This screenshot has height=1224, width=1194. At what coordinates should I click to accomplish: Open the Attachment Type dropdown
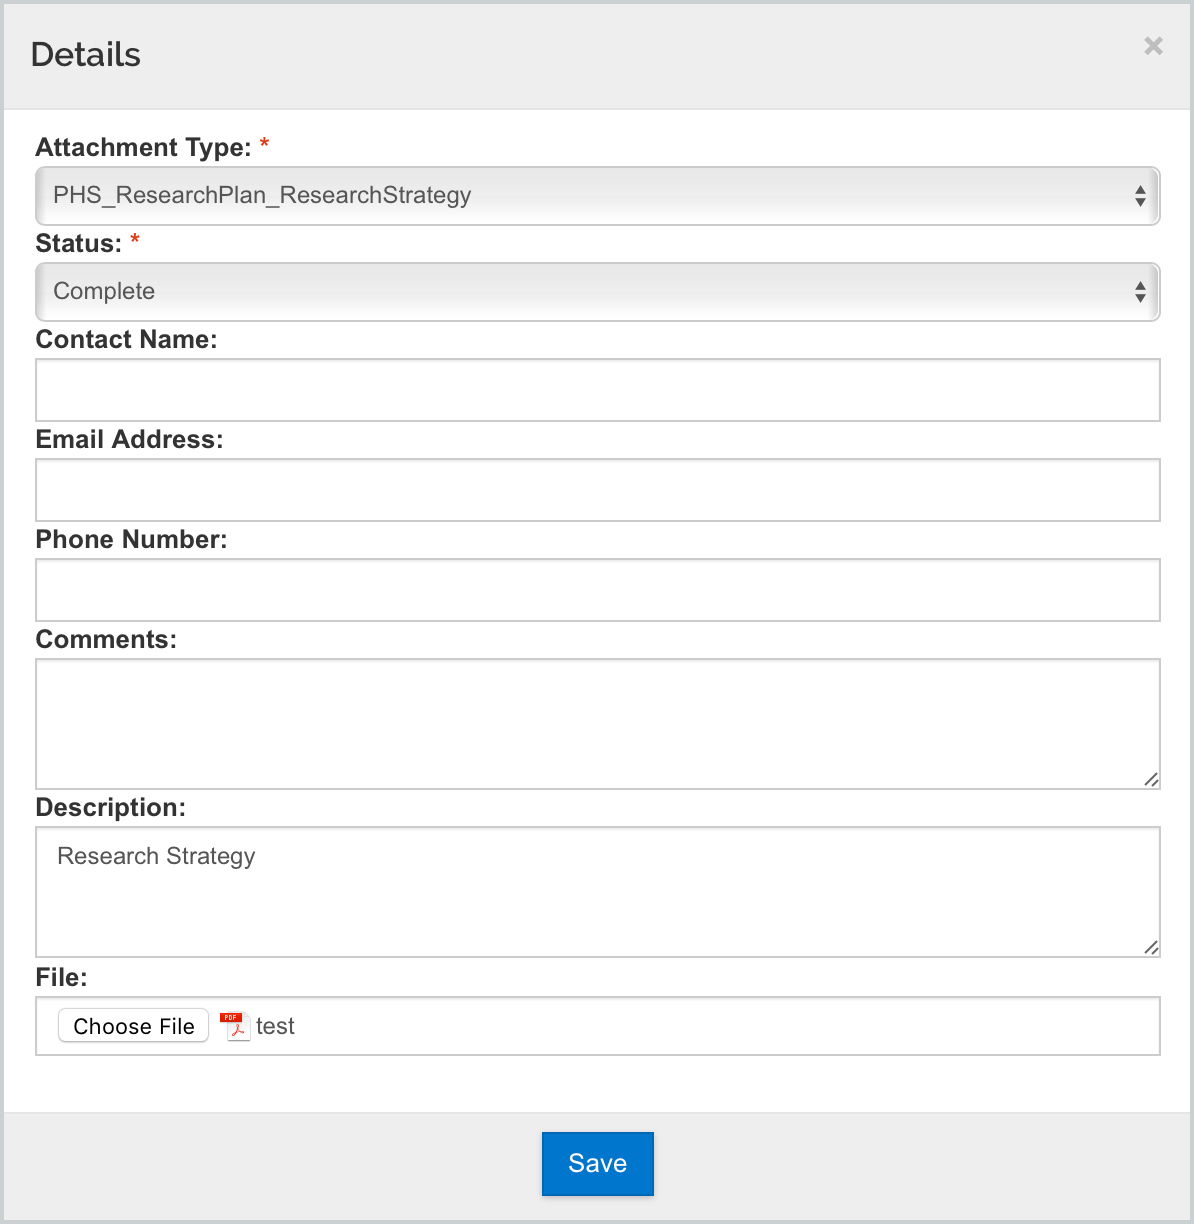point(598,196)
